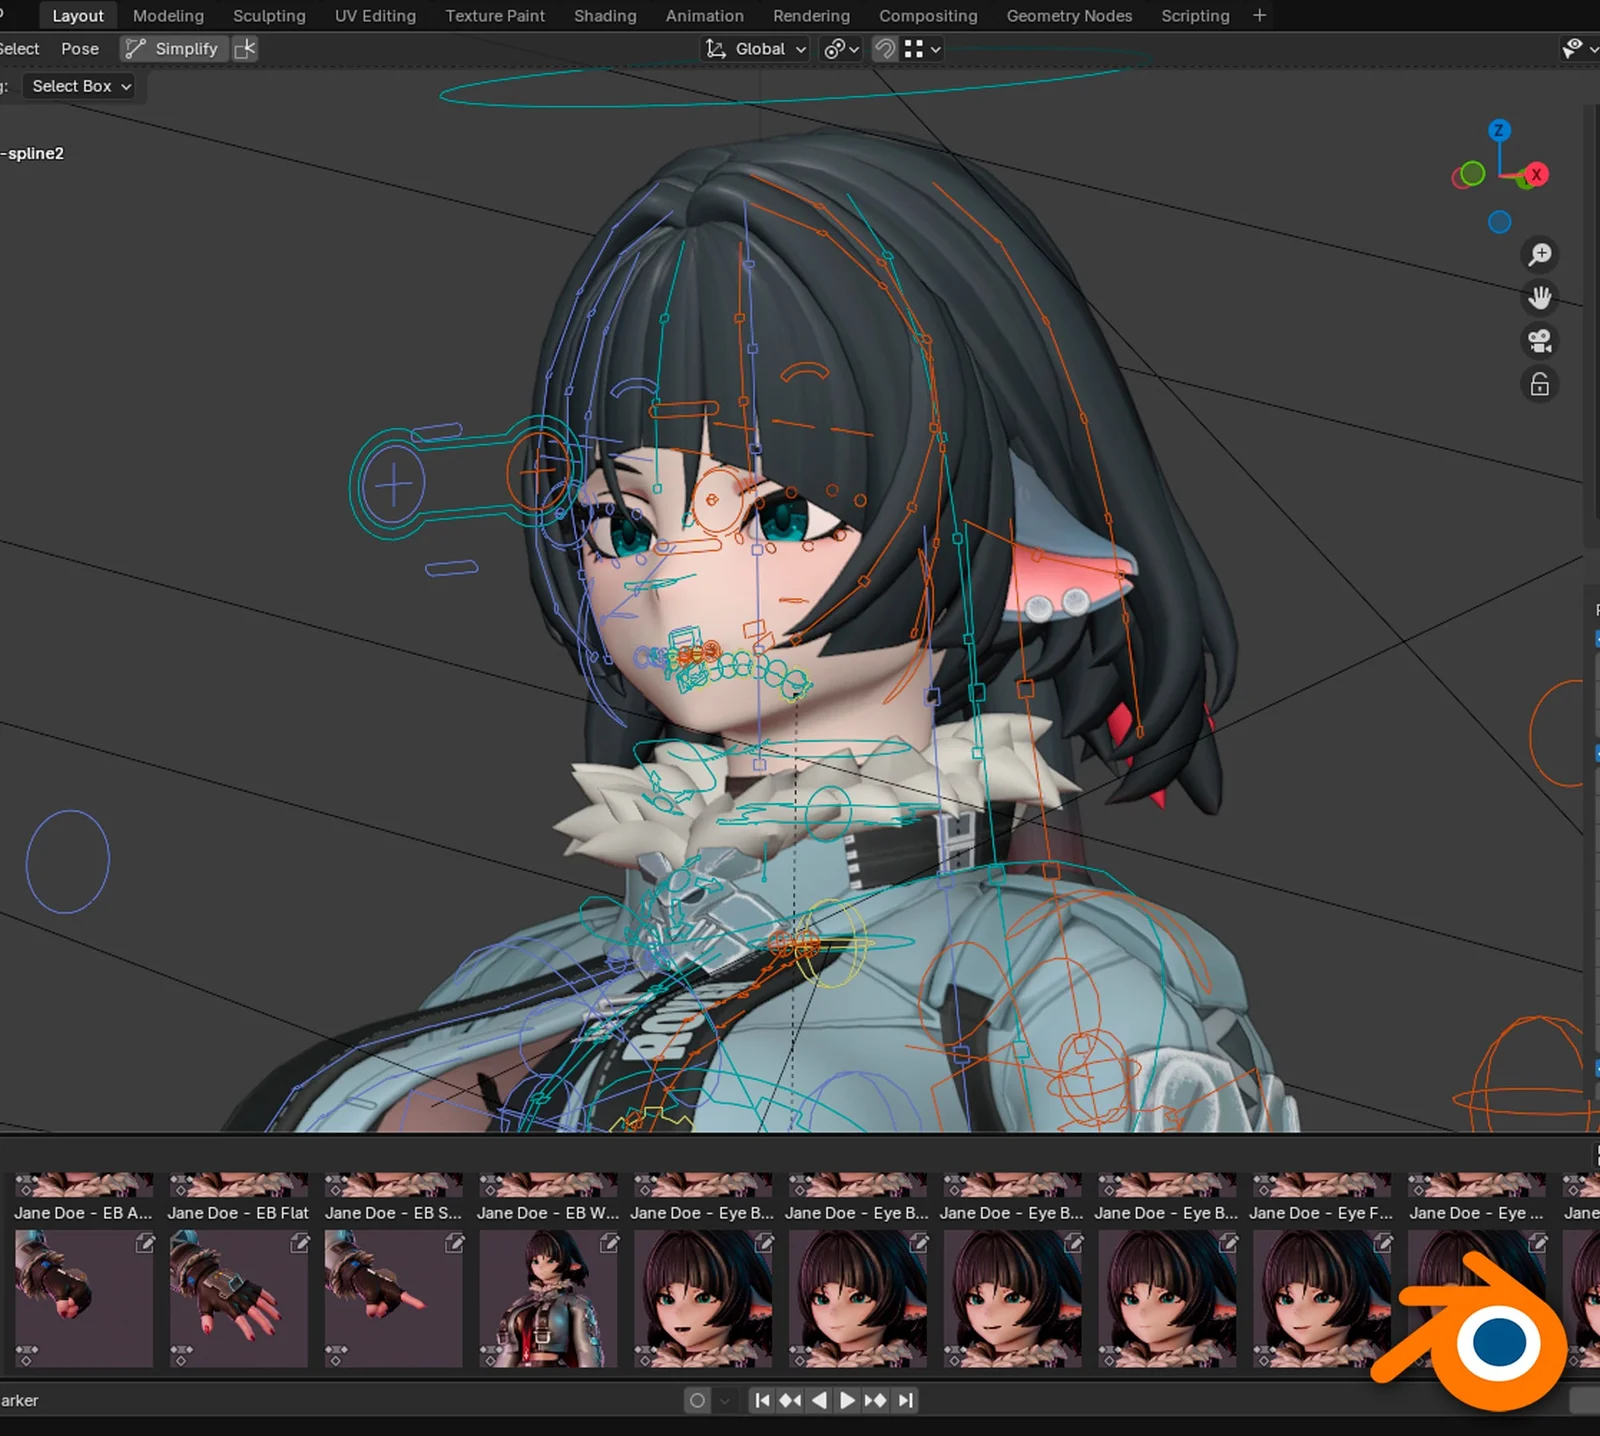Select the Move view hand icon
Screen dimensions: 1600x1436
[x=1539, y=297]
